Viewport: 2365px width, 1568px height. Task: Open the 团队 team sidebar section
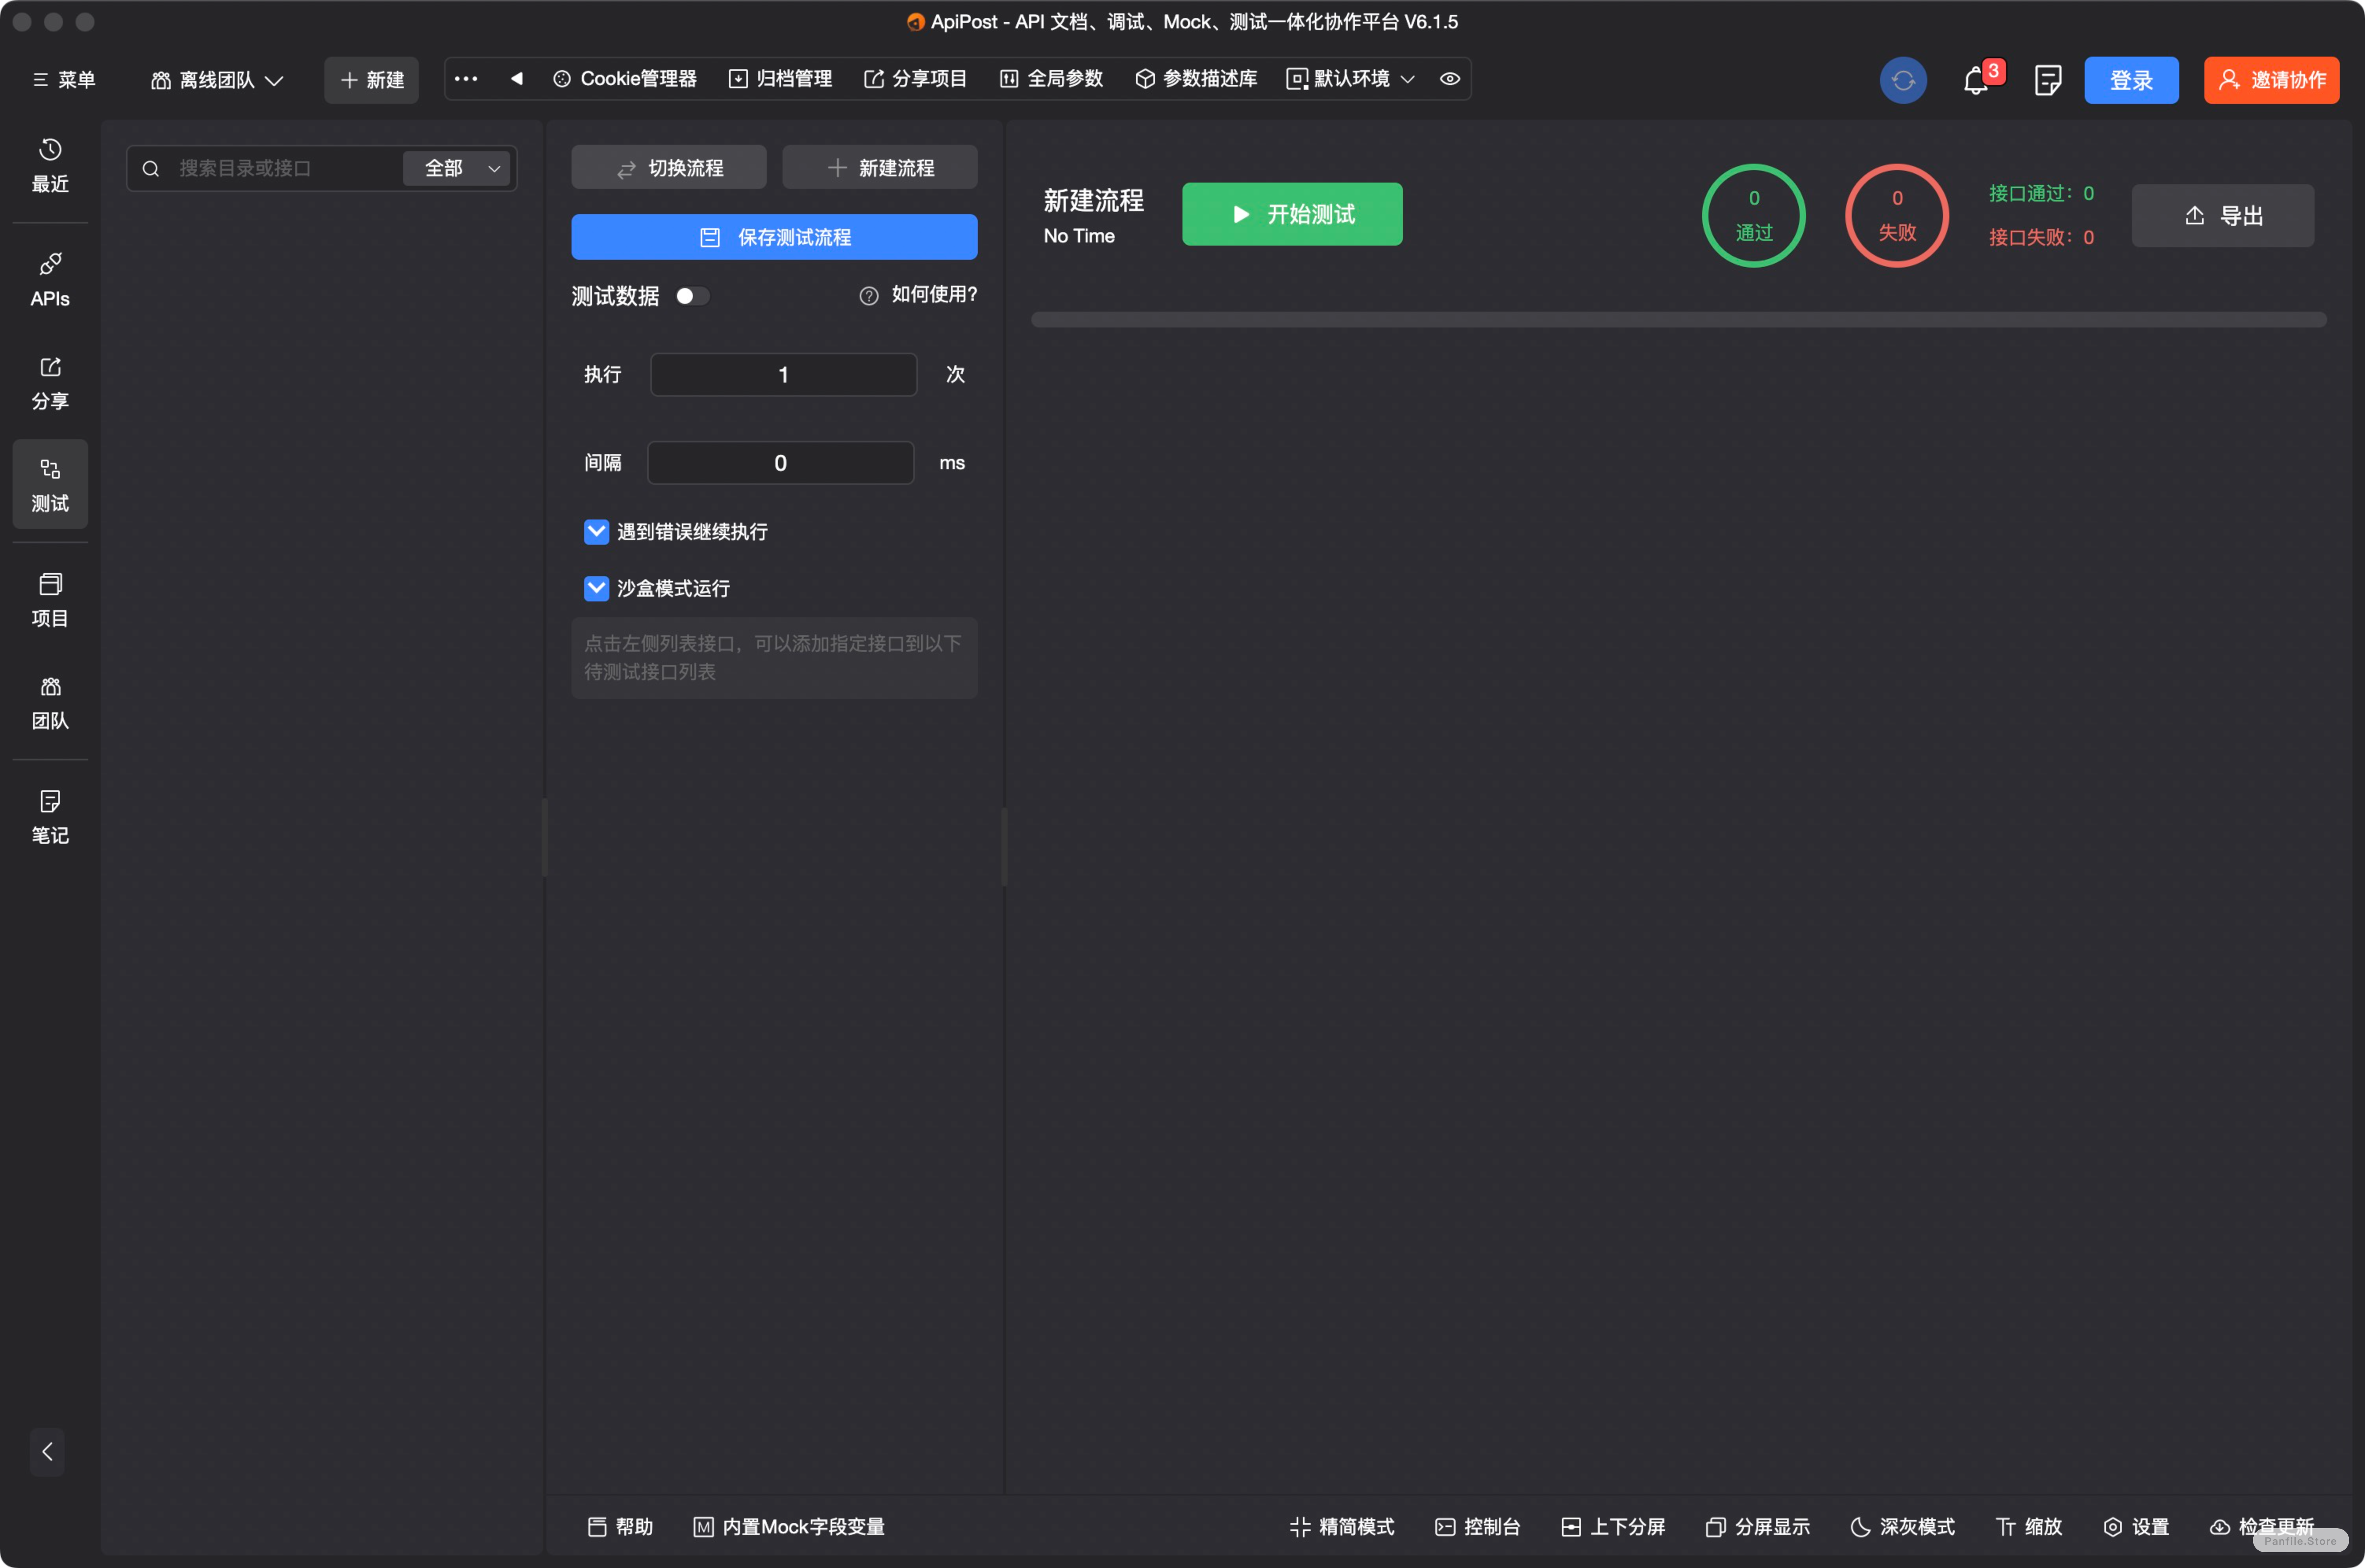tap(50, 703)
